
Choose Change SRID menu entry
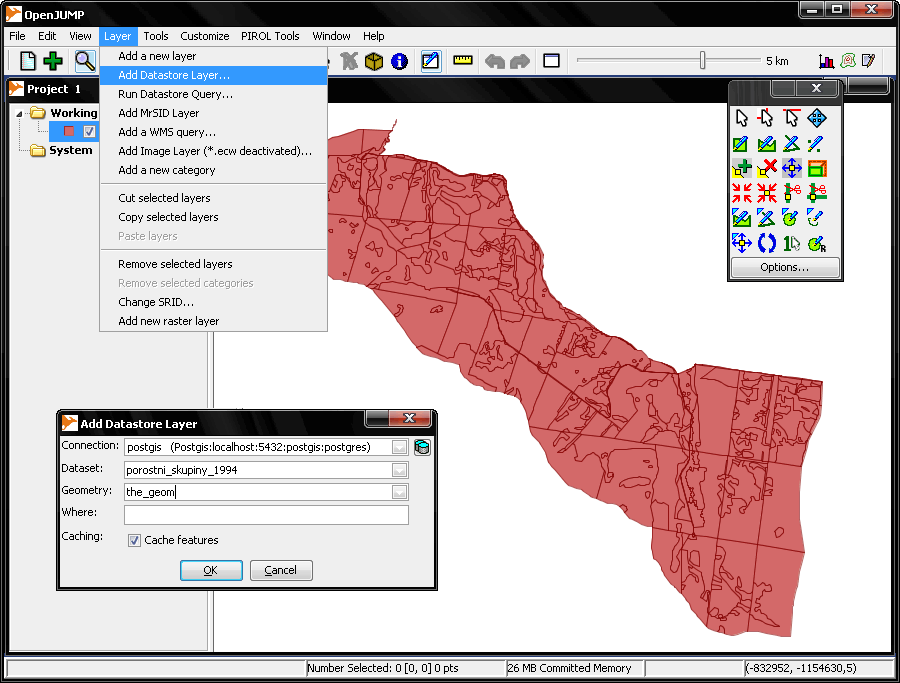point(214,302)
